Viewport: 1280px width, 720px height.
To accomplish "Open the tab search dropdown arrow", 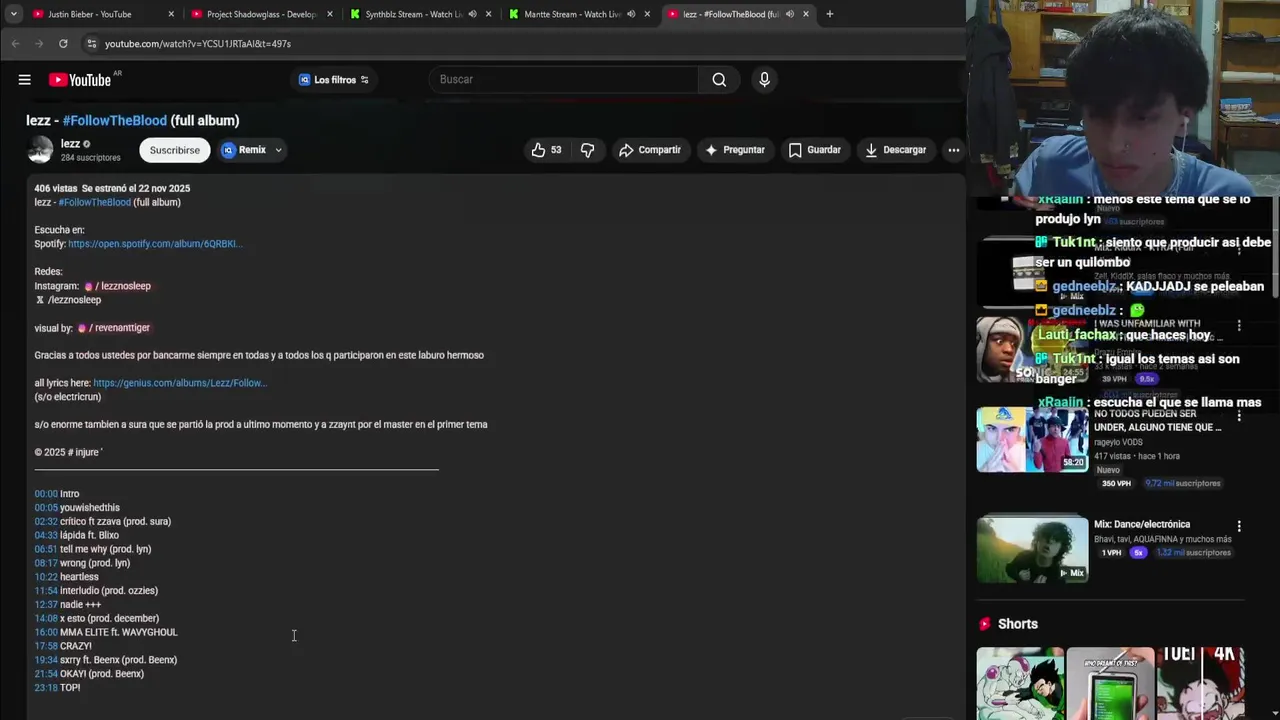I will click(x=13, y=14).
